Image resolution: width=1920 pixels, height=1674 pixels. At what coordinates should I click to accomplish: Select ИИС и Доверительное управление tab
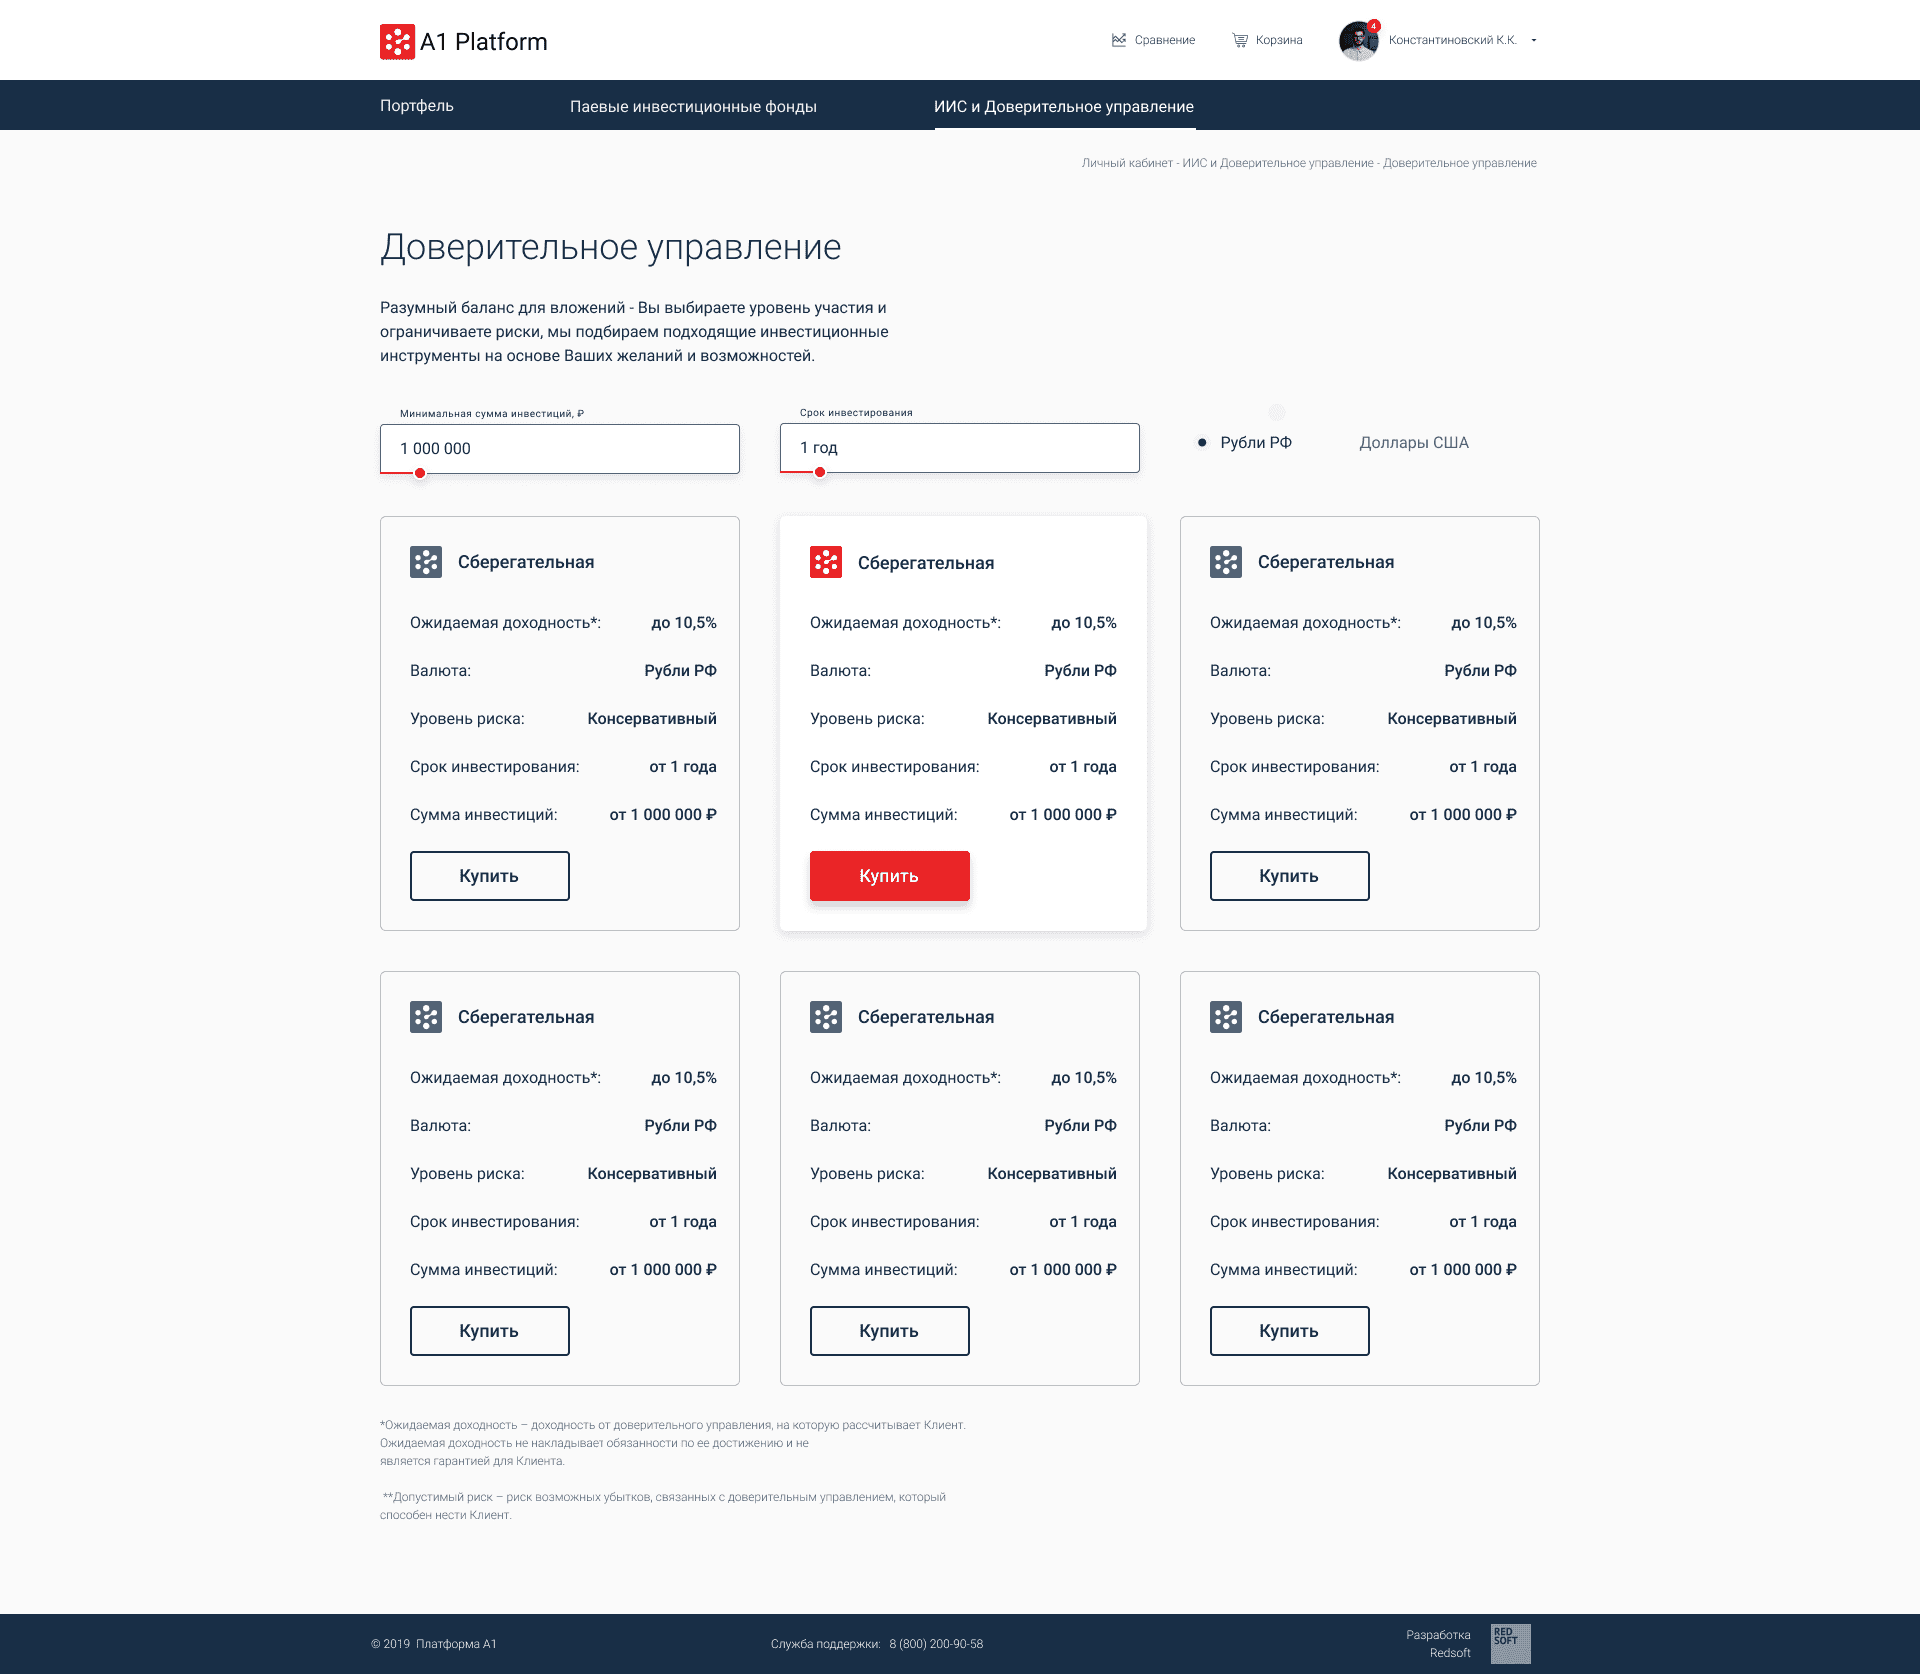click(1064, 106)
